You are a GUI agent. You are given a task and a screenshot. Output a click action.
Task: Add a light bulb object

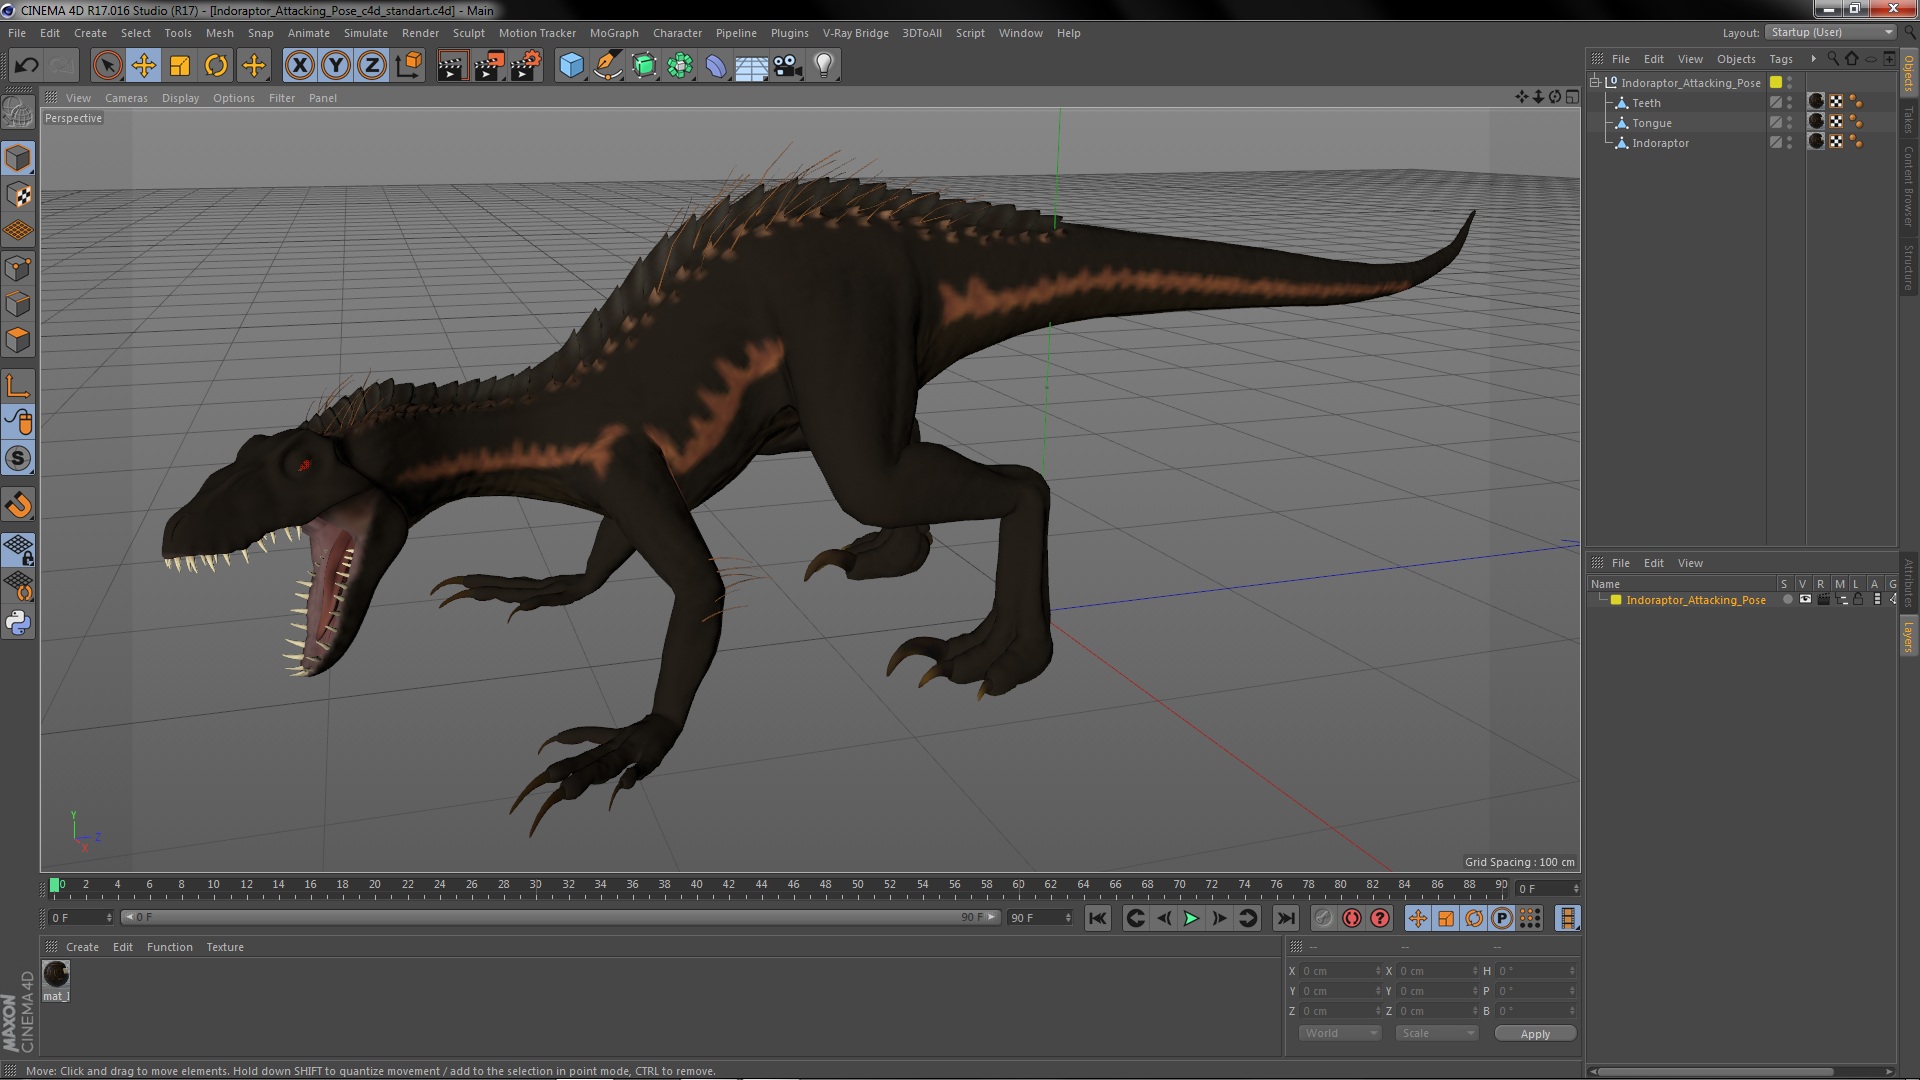click(x=824, y=66)
